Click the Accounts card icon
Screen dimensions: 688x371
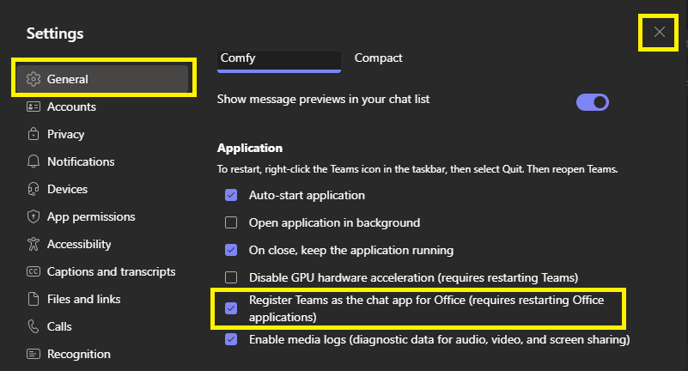pos(33,107)
